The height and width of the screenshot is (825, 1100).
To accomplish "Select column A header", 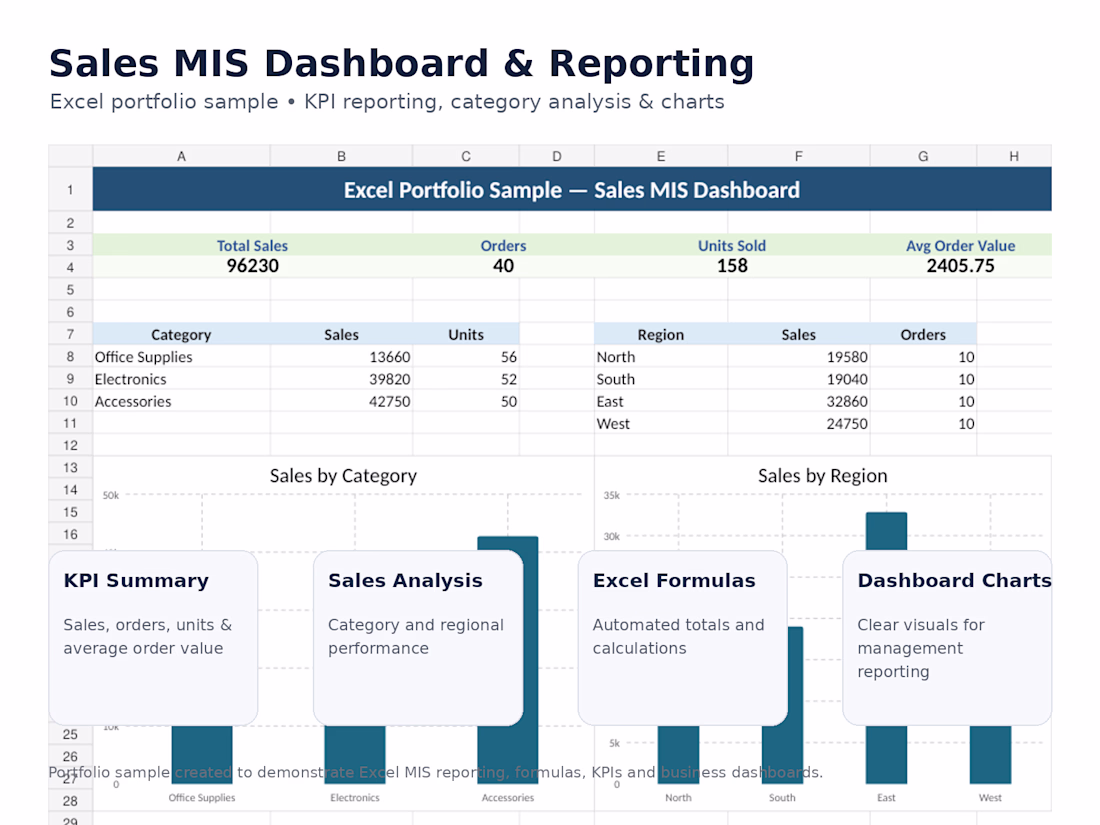I will 181,156.
